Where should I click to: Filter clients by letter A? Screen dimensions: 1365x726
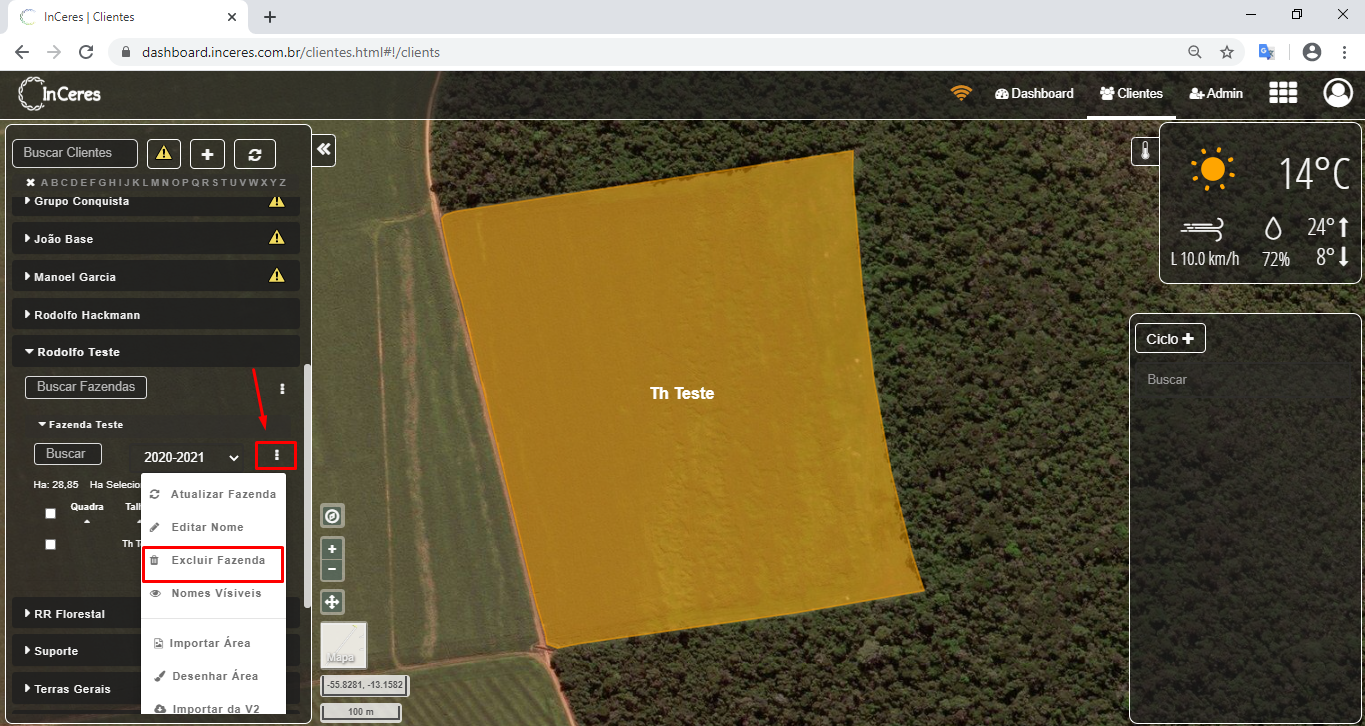(44, 182)
